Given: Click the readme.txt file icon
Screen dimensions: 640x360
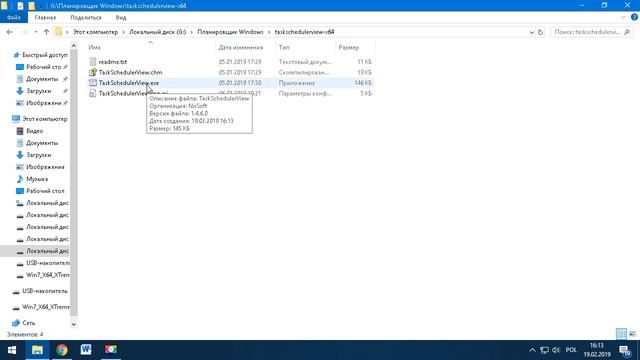Looking at the screenshot, I should tap(93, 62).
